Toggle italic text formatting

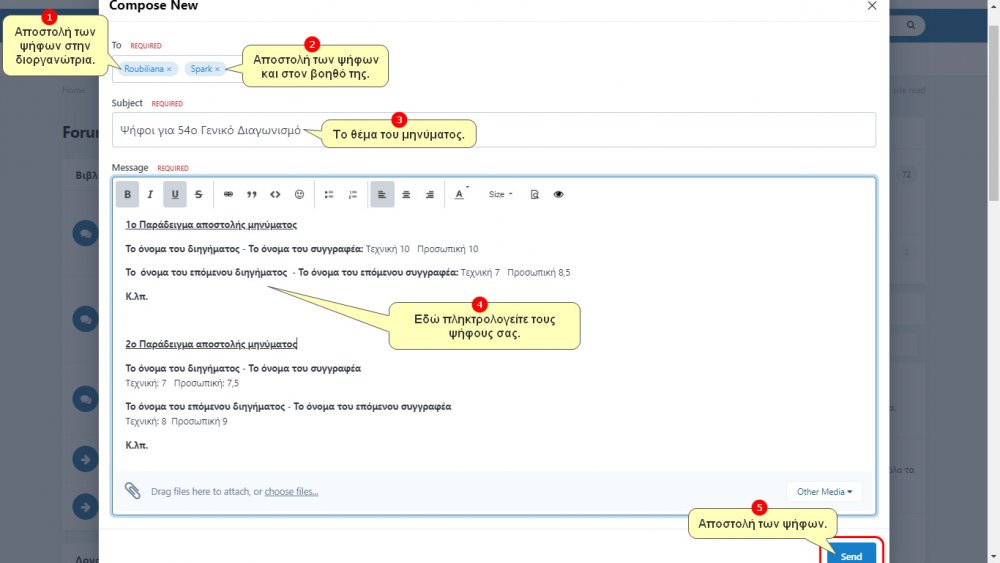[x=150, y=194]
